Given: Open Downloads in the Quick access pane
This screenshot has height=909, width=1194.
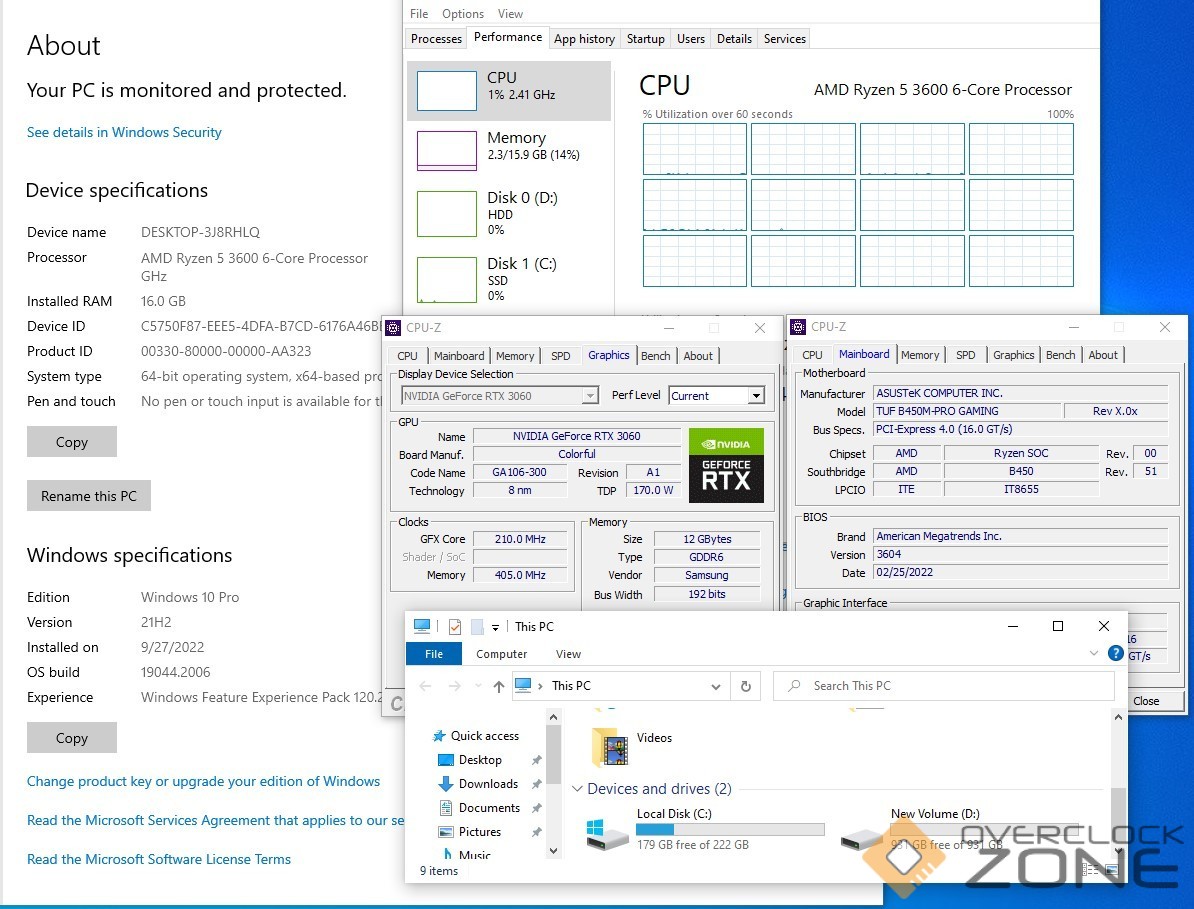Looking at the screenshot, I should click(x=487, y=784).
